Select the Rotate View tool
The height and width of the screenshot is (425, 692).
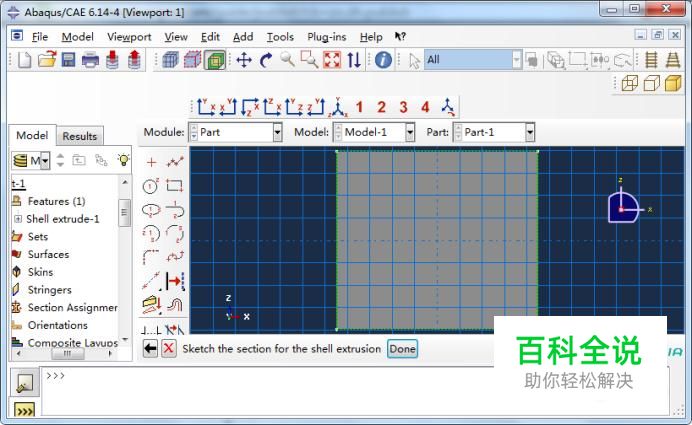tap(266, 60)
